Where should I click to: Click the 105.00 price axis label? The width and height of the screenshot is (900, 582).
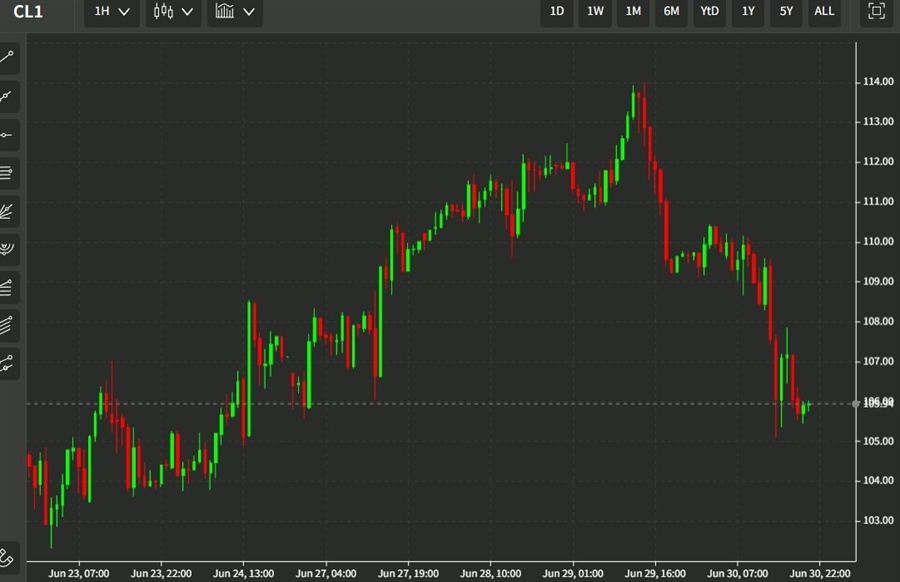[x=878, y=441]
